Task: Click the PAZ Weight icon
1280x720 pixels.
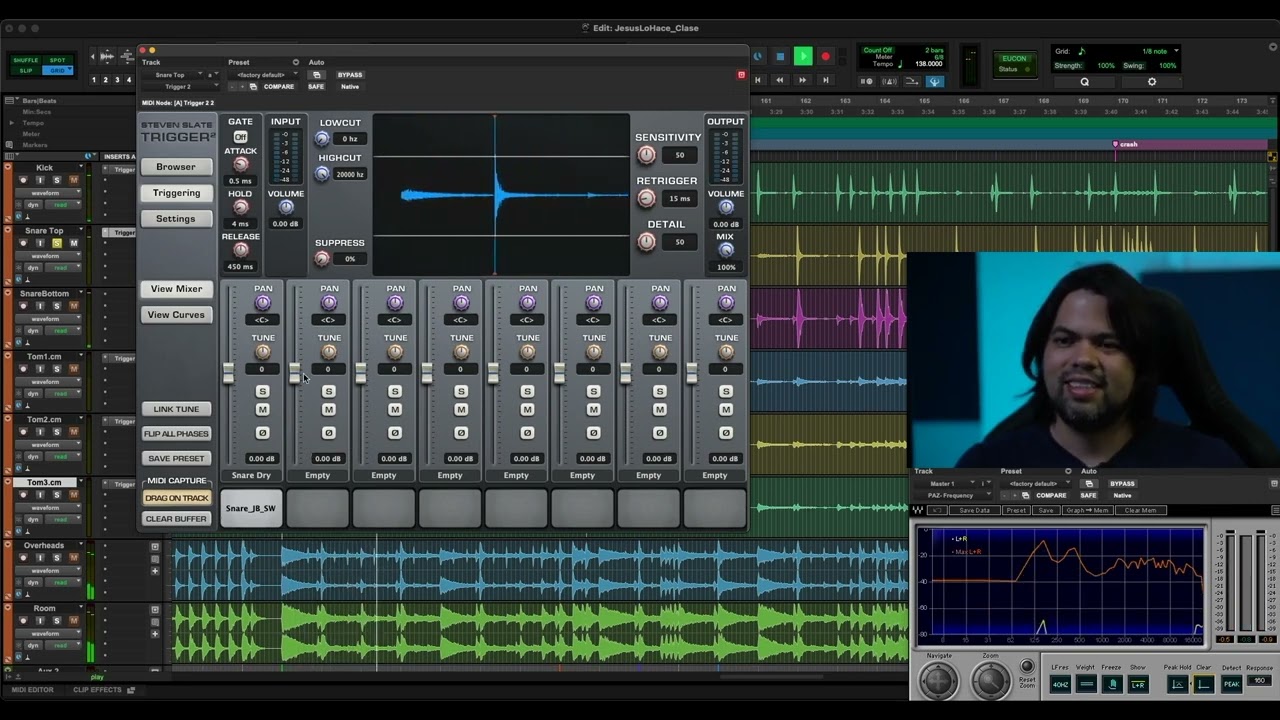Action: [x=1086, y=684]
